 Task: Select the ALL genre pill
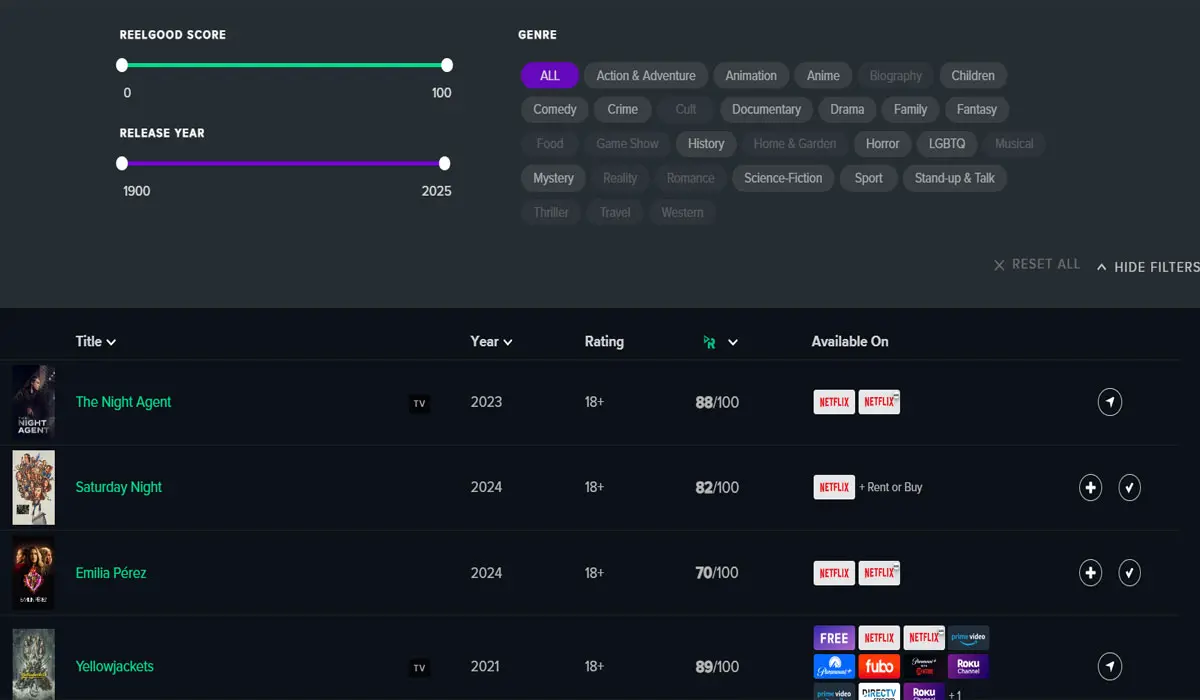click(x=550, y=76)
